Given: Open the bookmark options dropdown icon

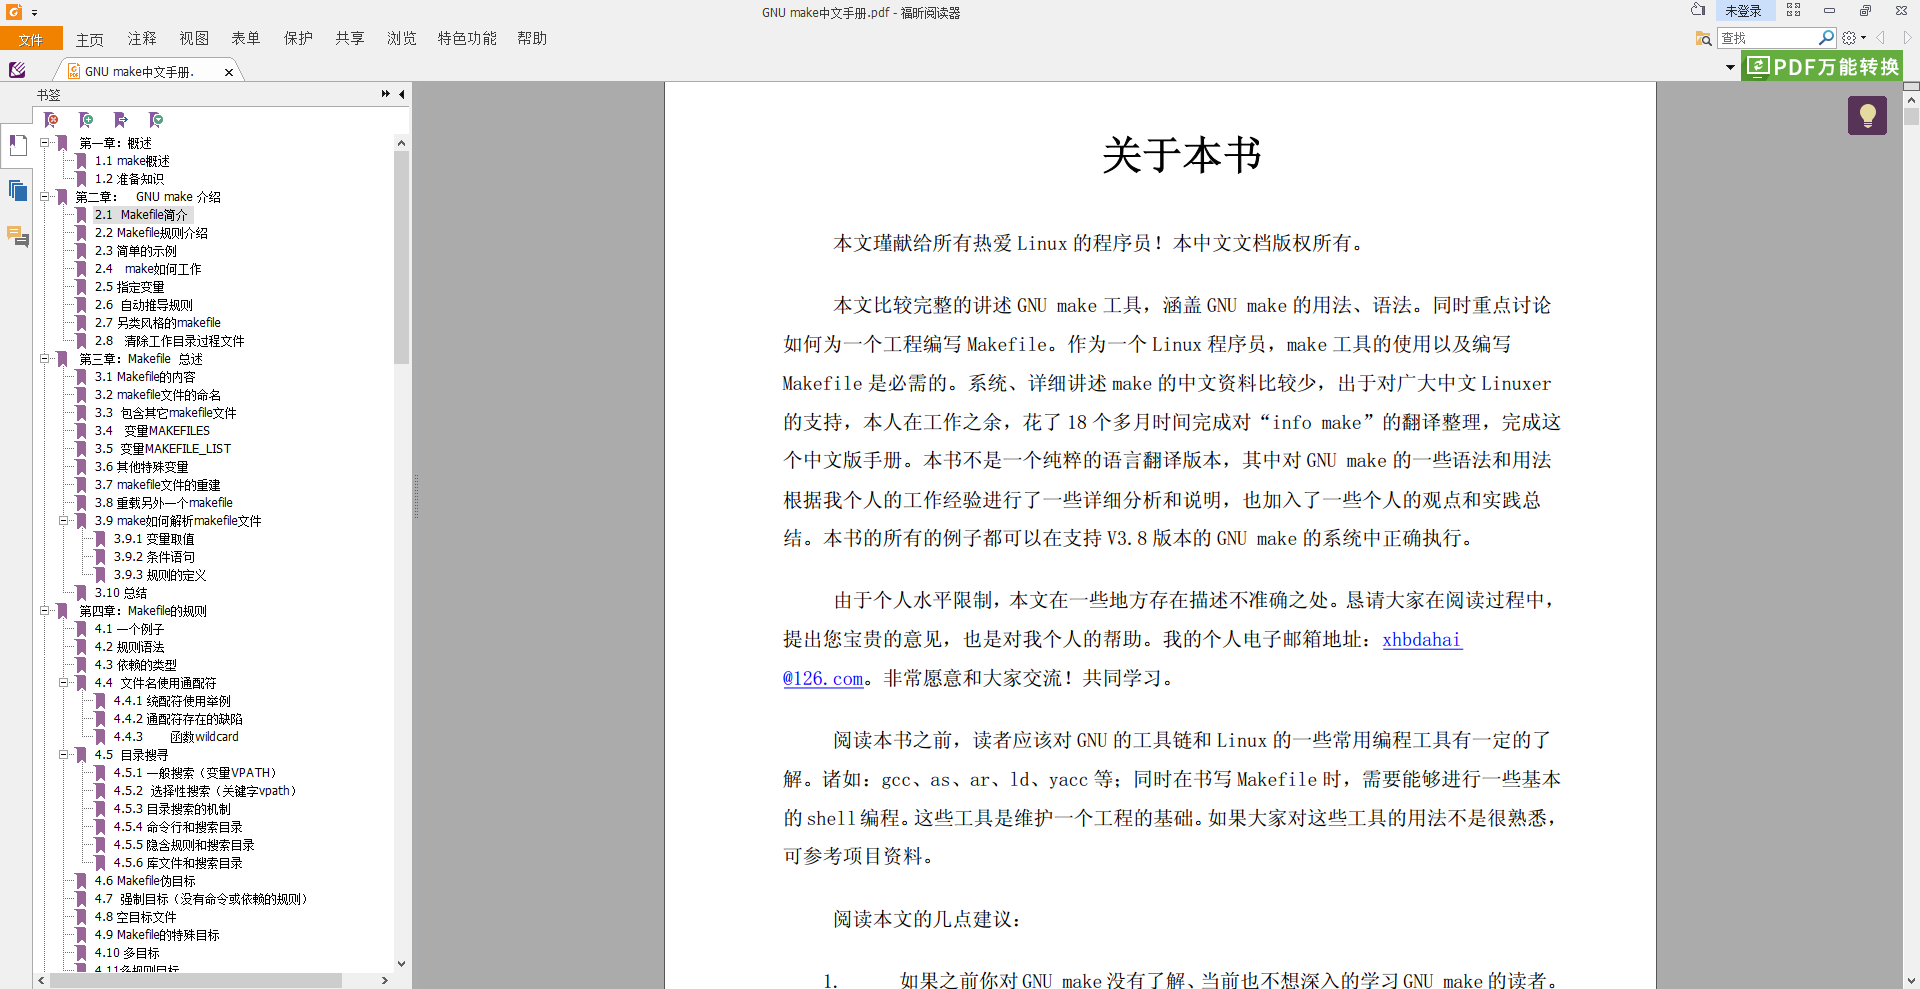Looking at the screenshot, I should [156, 120].
